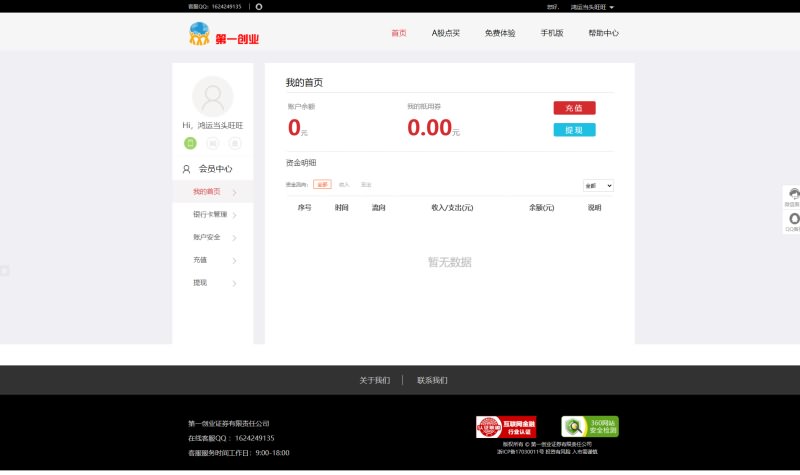
Task: Click the 收入/支出(元) column header
Action: tap(452, 208)
